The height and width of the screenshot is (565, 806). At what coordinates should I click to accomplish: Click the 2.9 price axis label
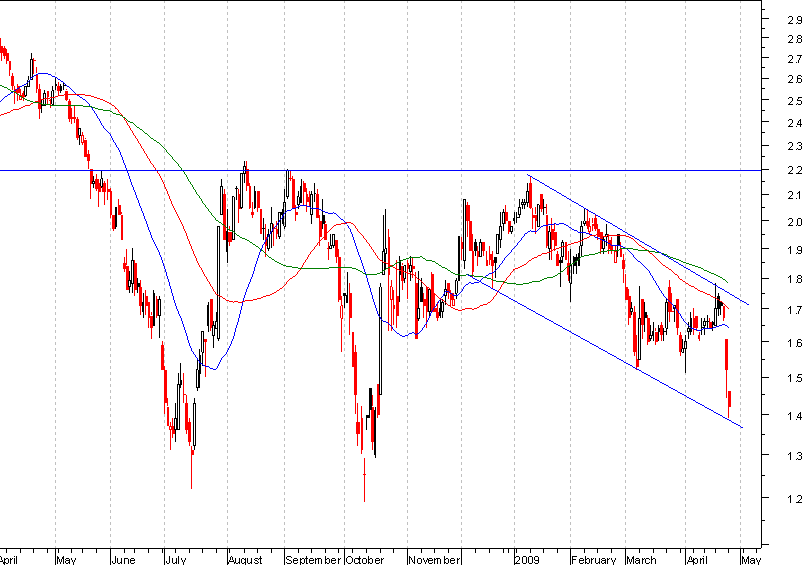(795, 20)
